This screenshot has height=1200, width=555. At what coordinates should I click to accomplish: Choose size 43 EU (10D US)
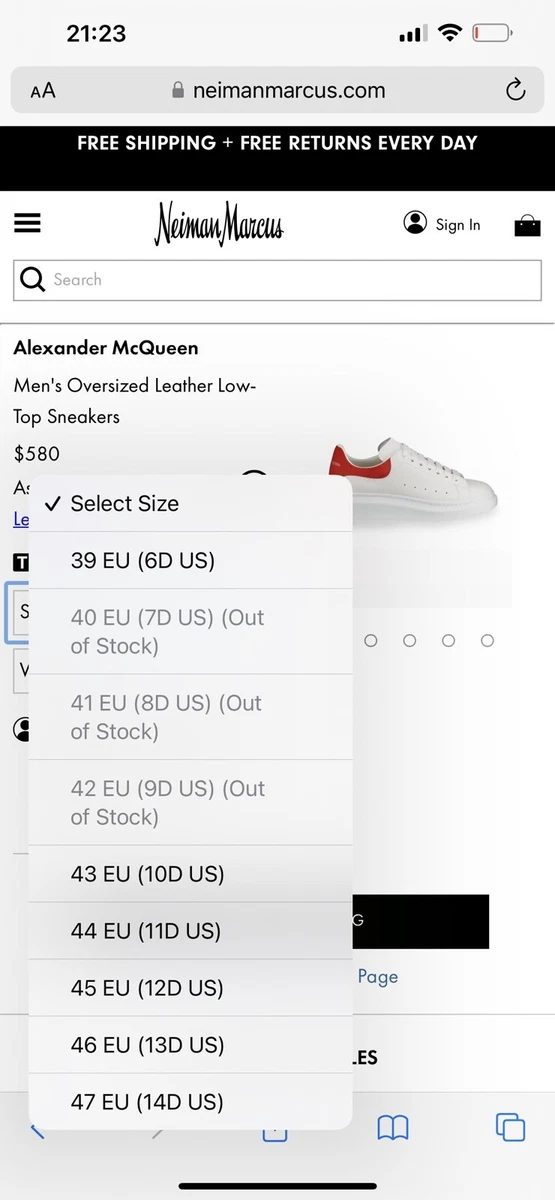pyautogui.click(x=191, y=874)
